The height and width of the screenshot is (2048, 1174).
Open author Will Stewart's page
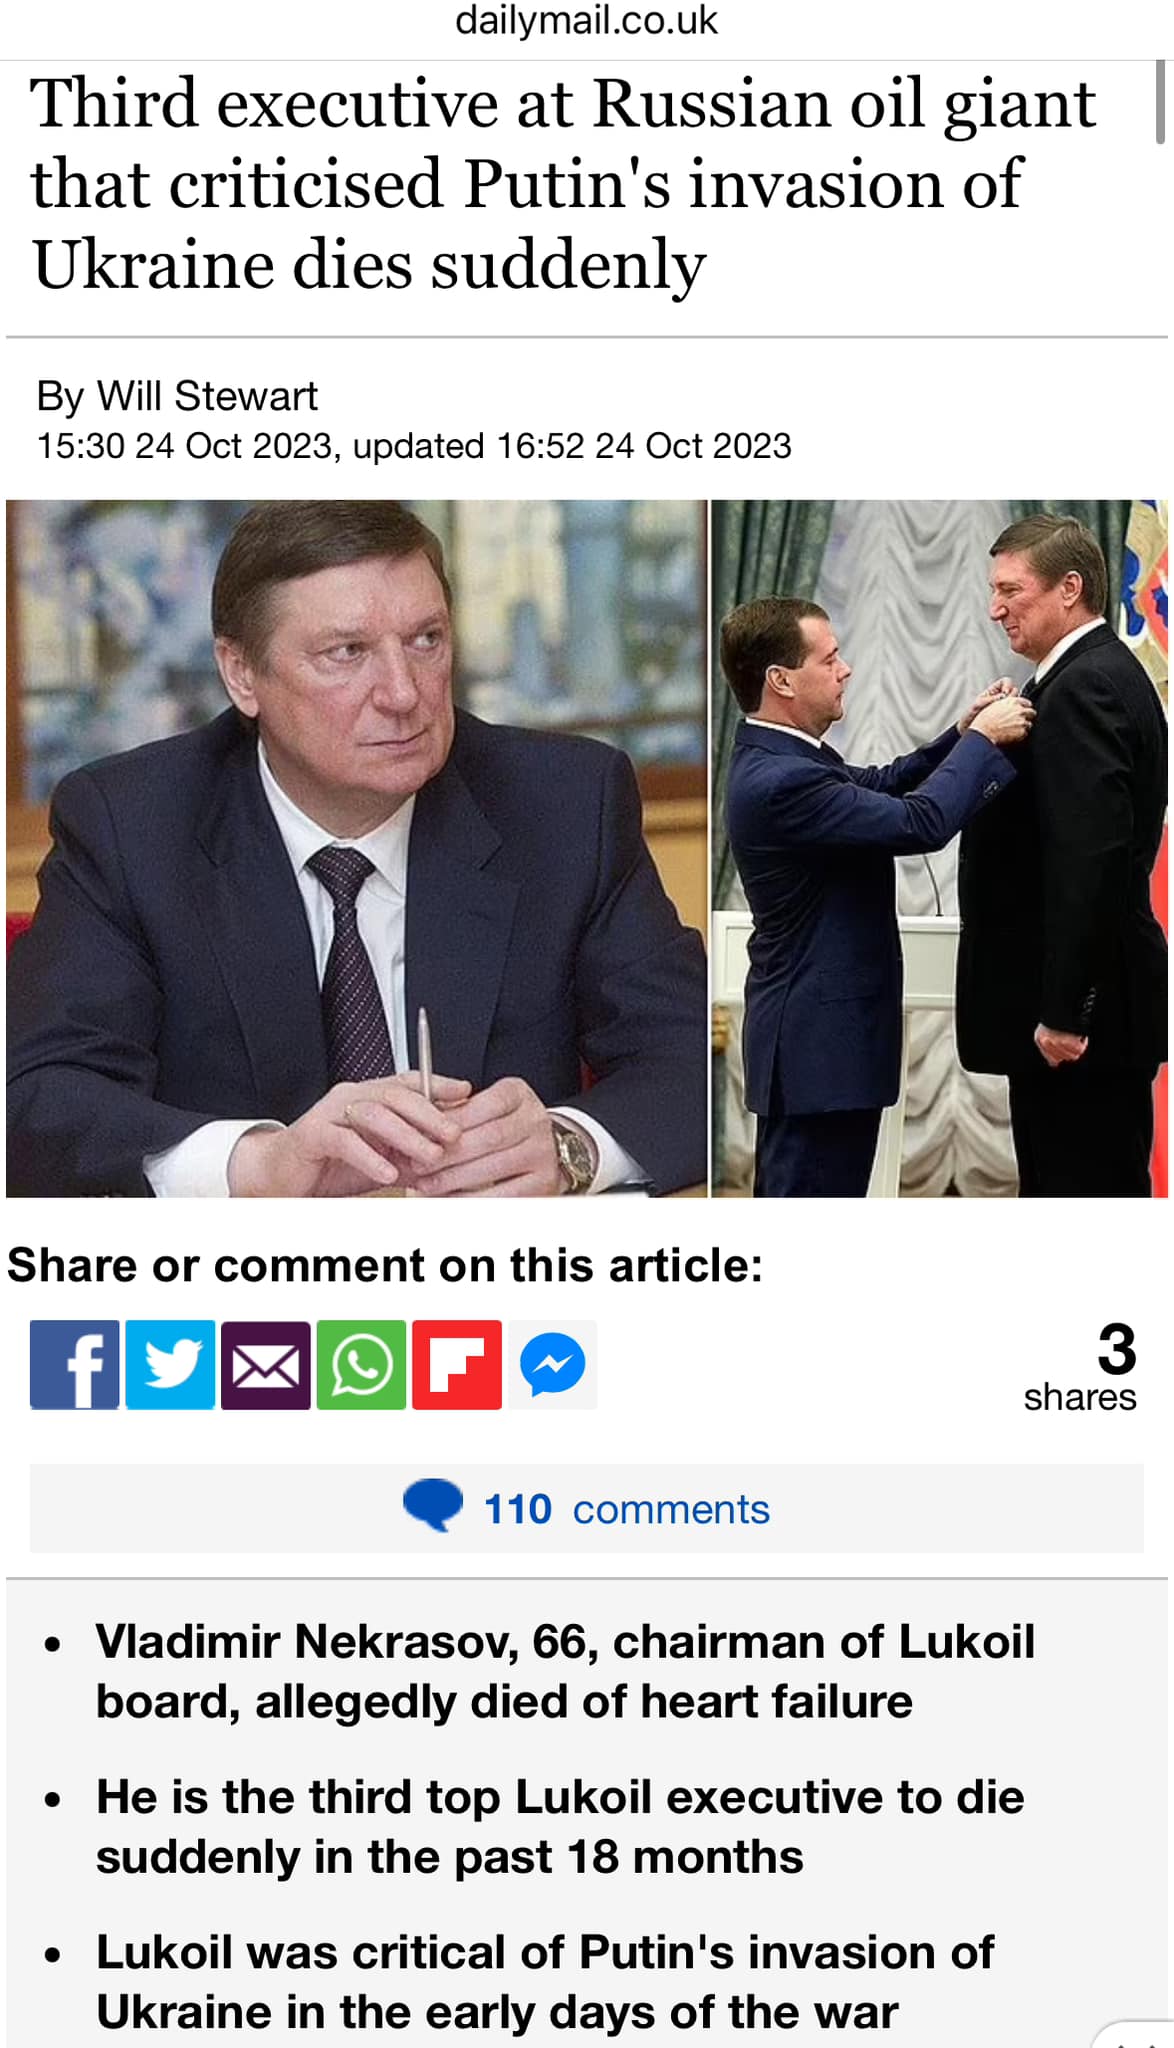point(207,396)
